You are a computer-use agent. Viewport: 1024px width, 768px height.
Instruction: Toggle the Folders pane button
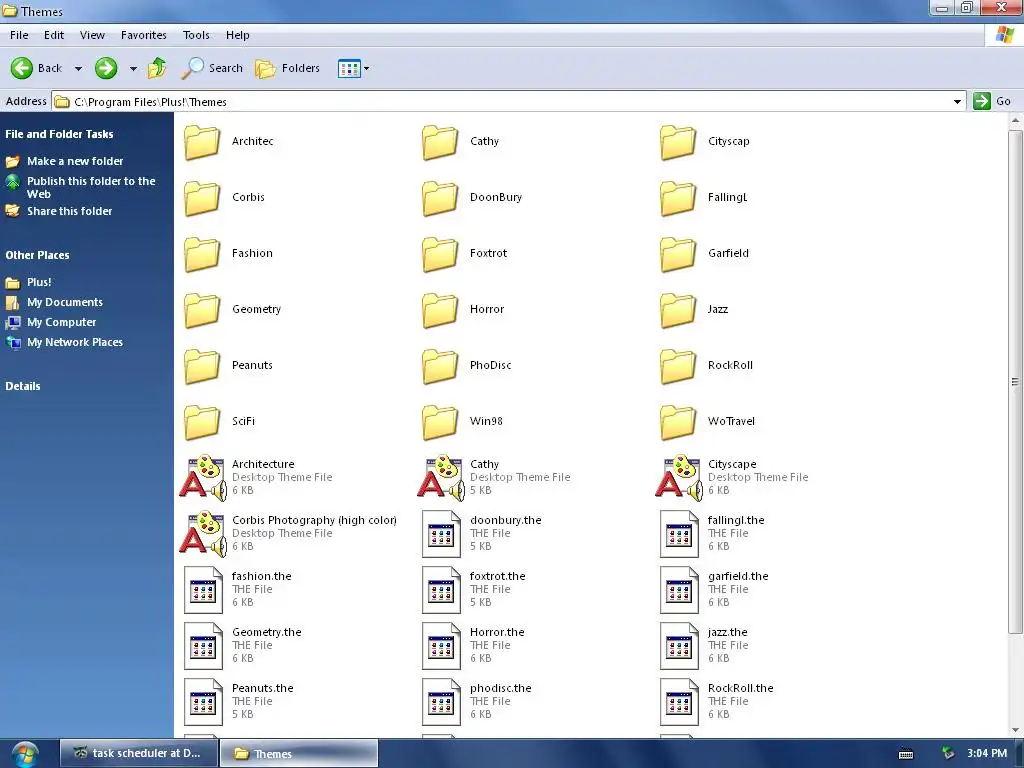[287, 68]
